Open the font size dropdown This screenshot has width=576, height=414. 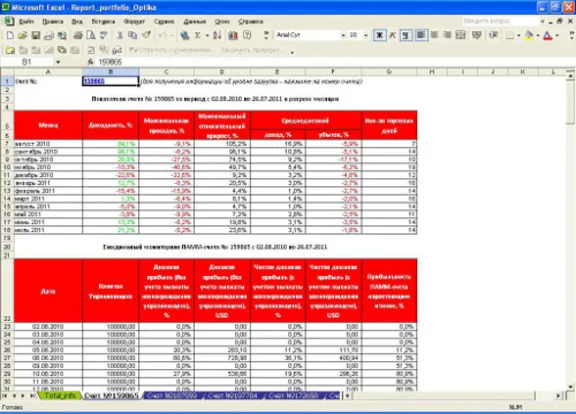pyautogui.click(x=366, y=35)
